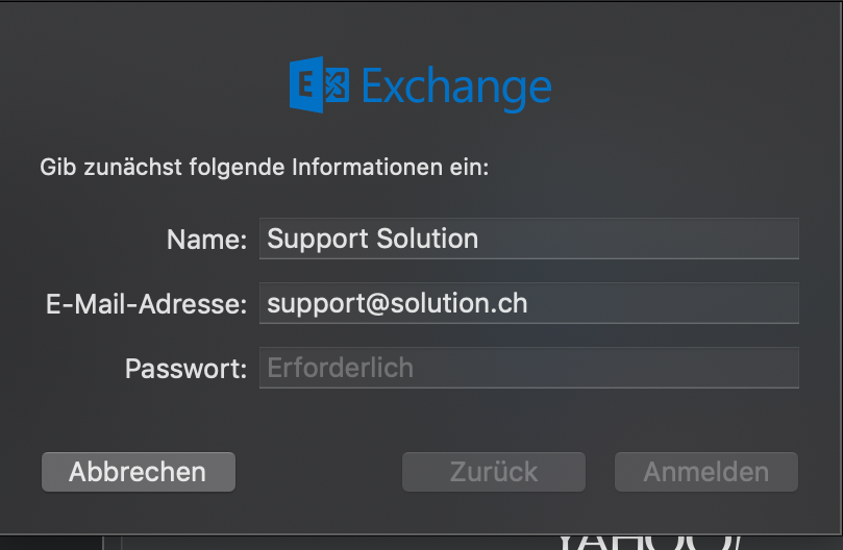Click the 'Gib zunächst folgende Informationen ein' heading
This screenshot has width=843, height=550.
tap(265, 167)
